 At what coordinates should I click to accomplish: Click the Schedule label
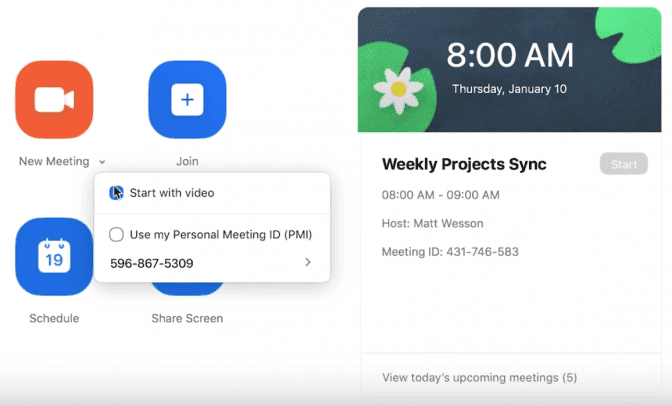(54, 319)
